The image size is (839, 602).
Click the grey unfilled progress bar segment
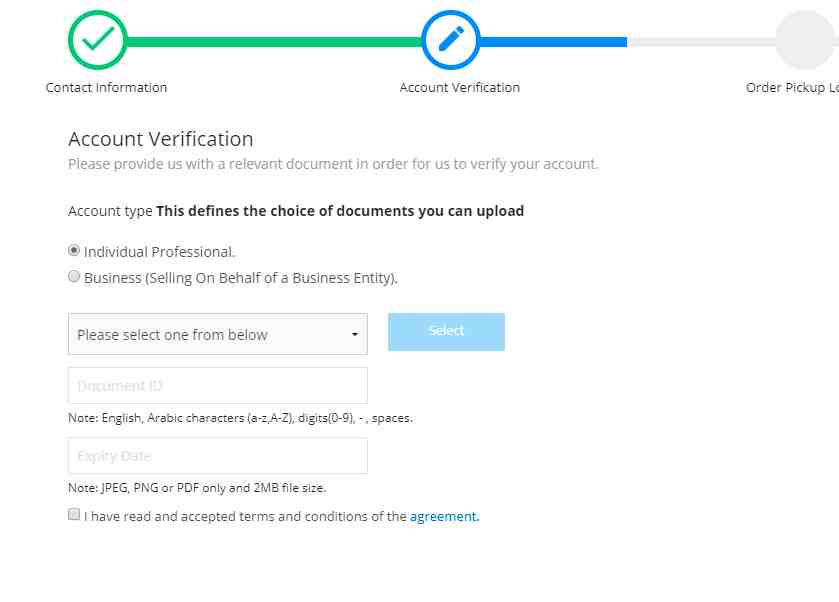point(700,42)
